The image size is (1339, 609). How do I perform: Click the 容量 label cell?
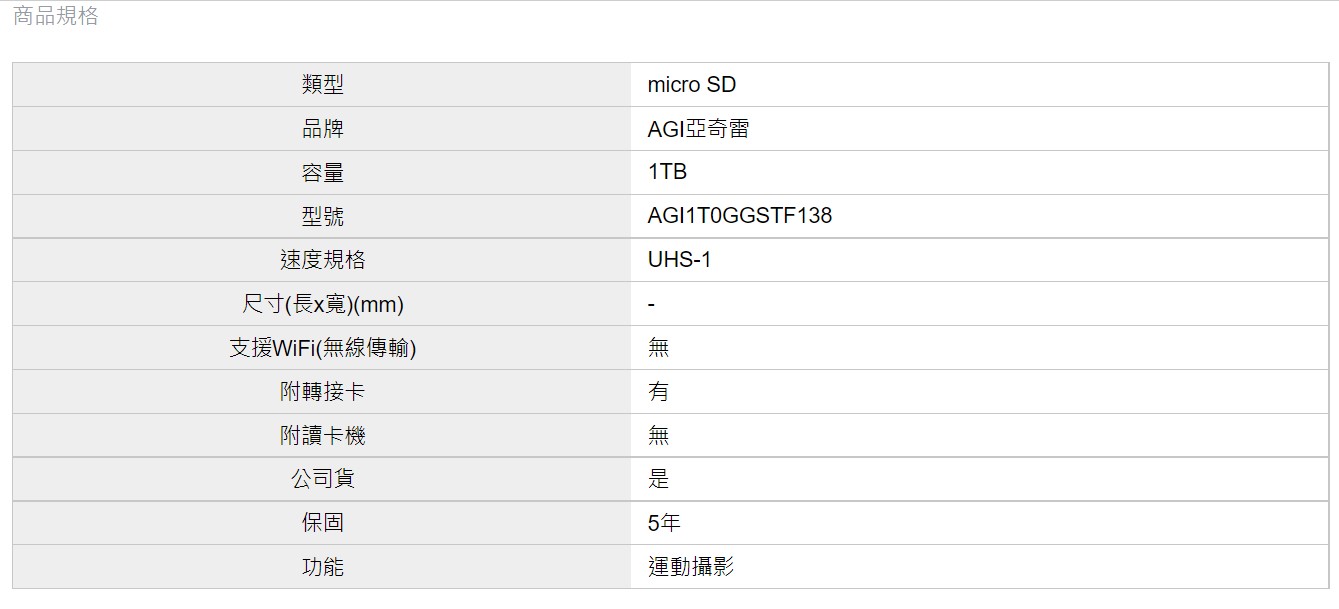322,173
